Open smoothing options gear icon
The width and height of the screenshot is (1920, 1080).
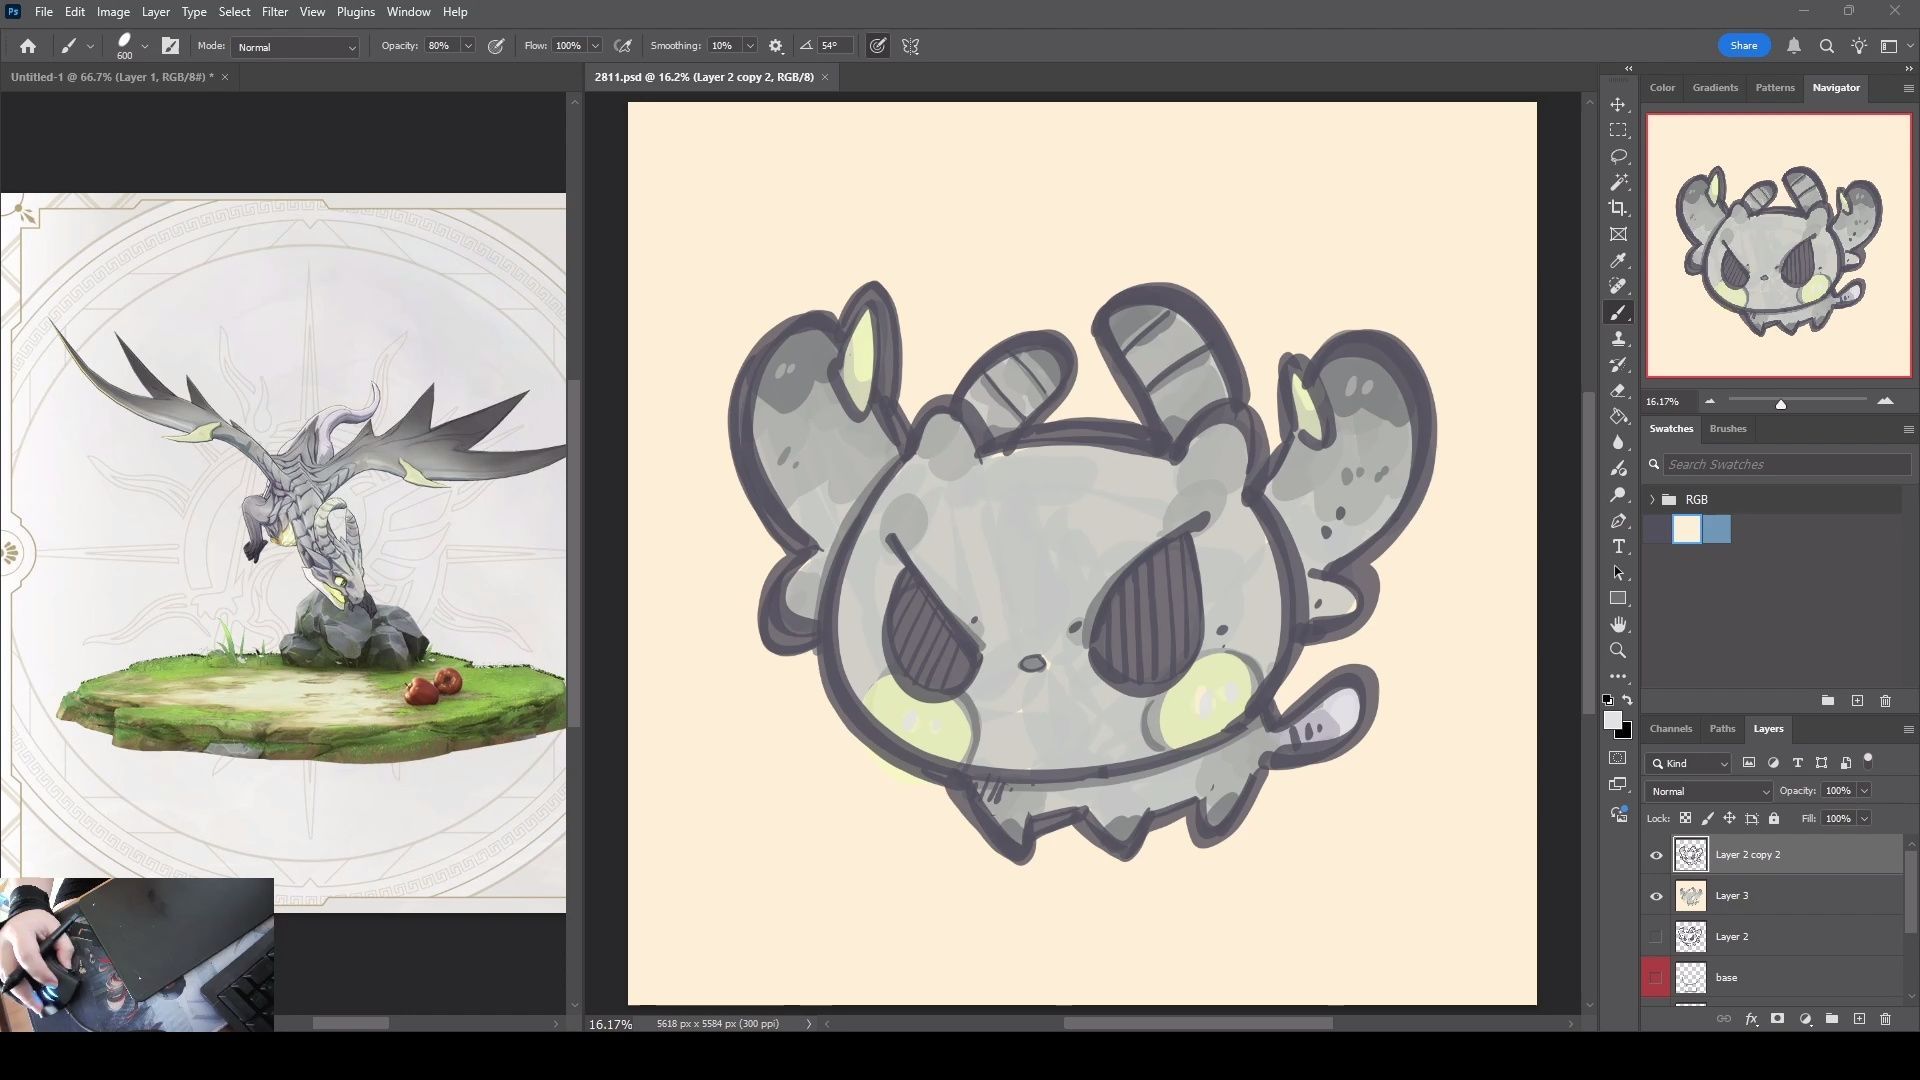(x=776, y=46)
